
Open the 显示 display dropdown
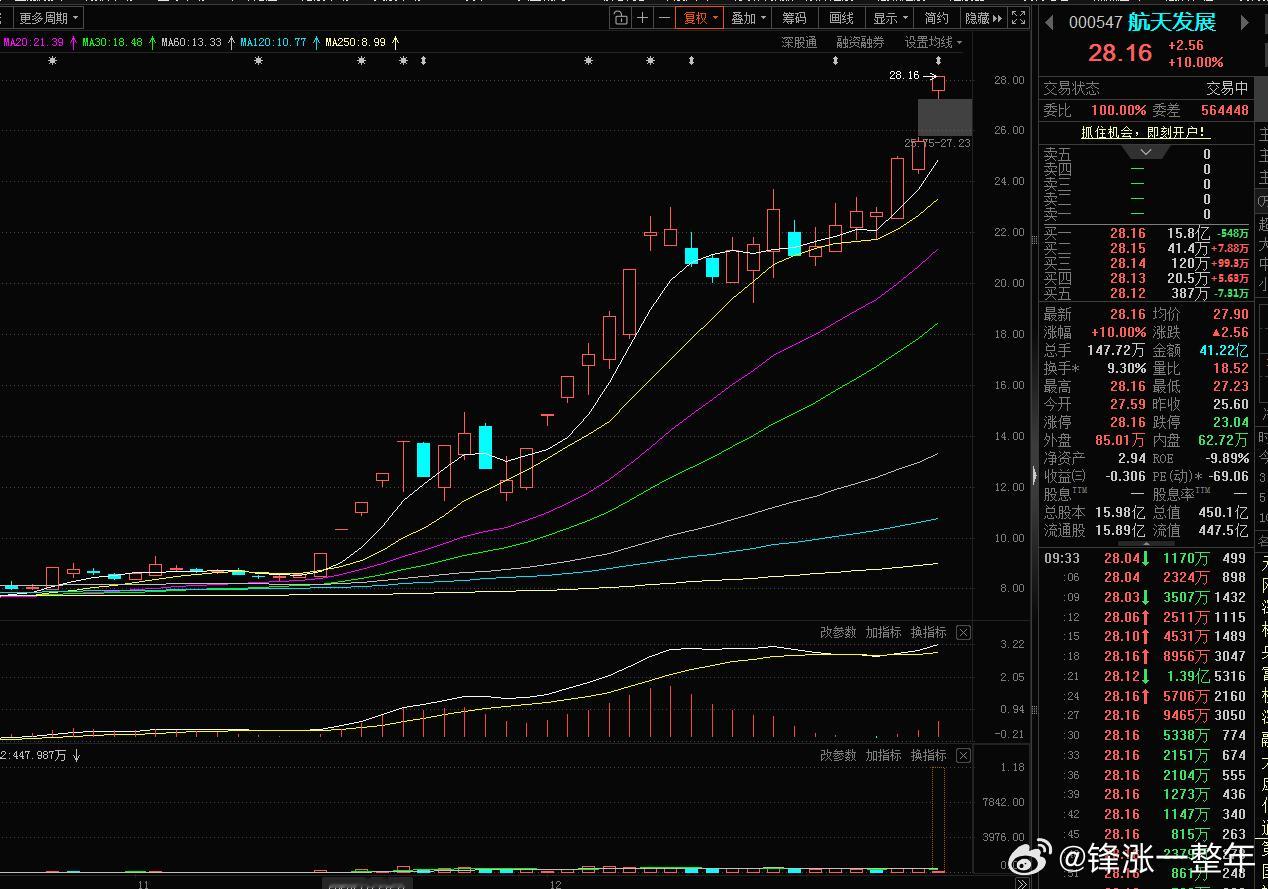890,18
